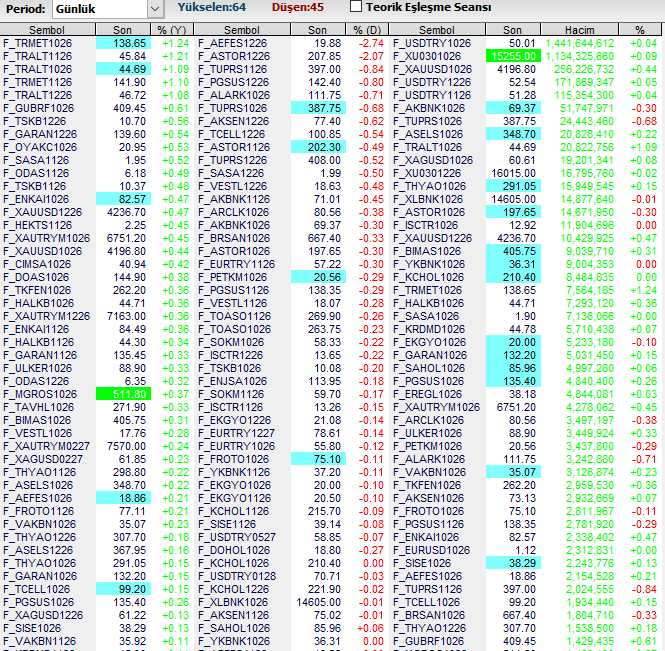Select F_TSKB1226 in the rising list
The height and width of the screenshot is (651, 665).
point(34,121)
